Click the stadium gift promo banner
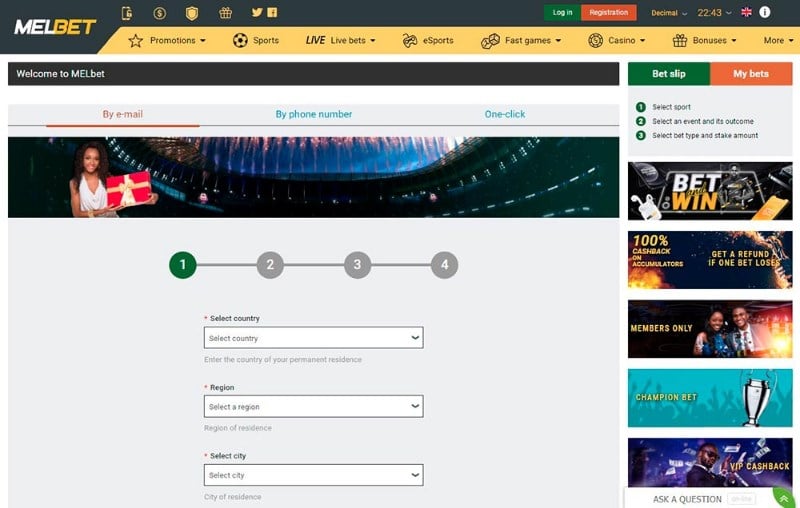Screen dimensions: 800x508 click(313, 177)
